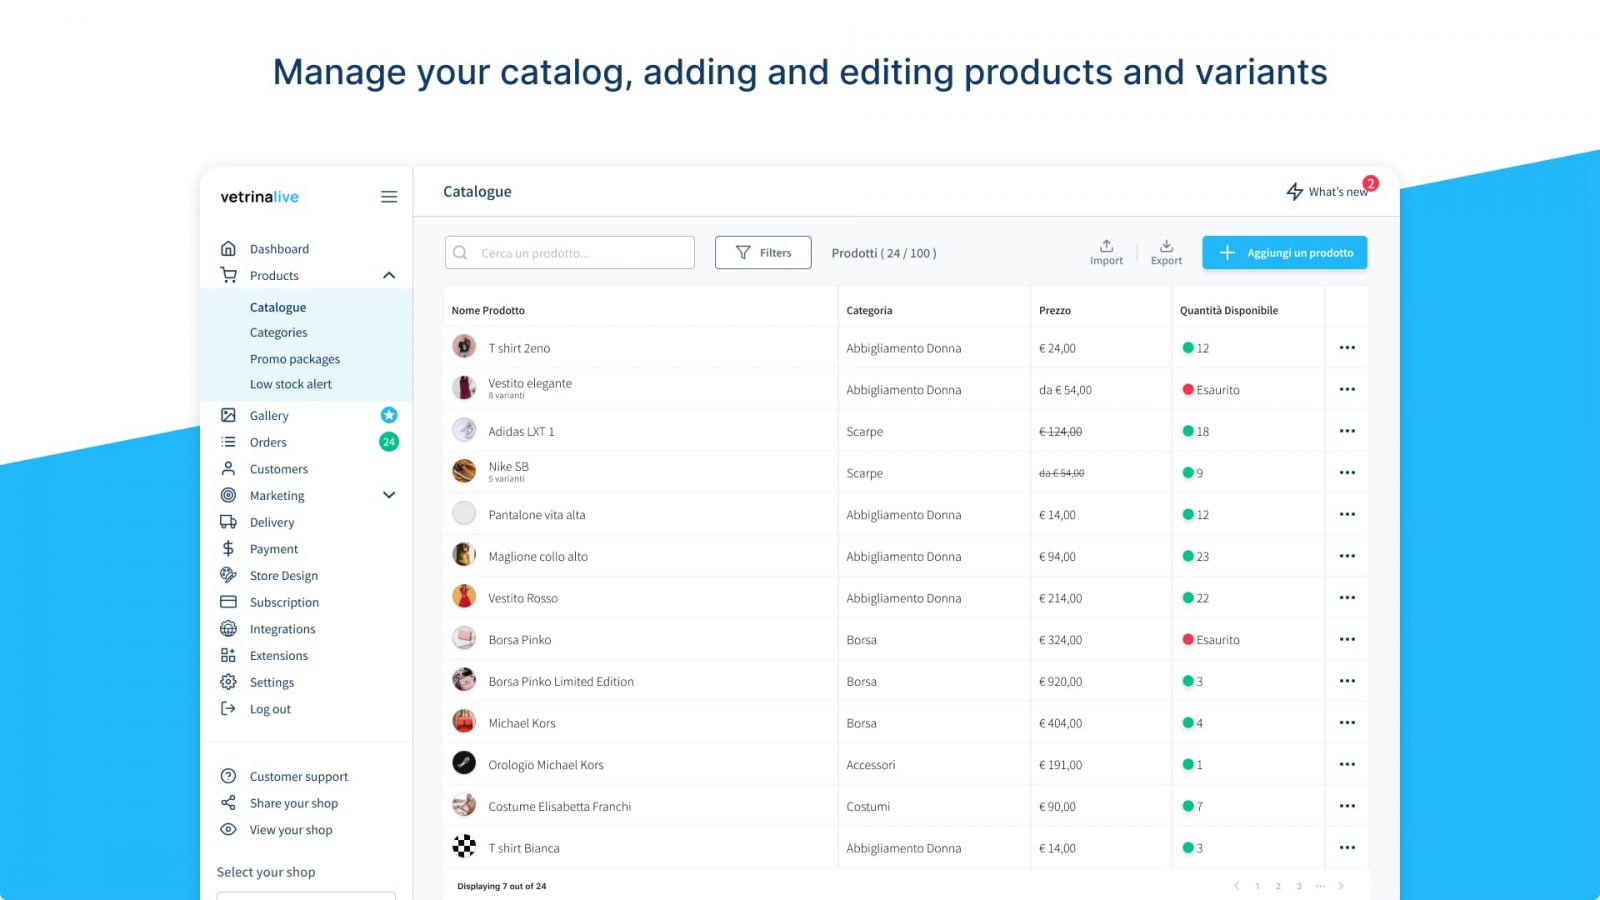1600x900 pixels.
Task: Click the Aggiungi un prodotto button
Action: coord(1284,252)
